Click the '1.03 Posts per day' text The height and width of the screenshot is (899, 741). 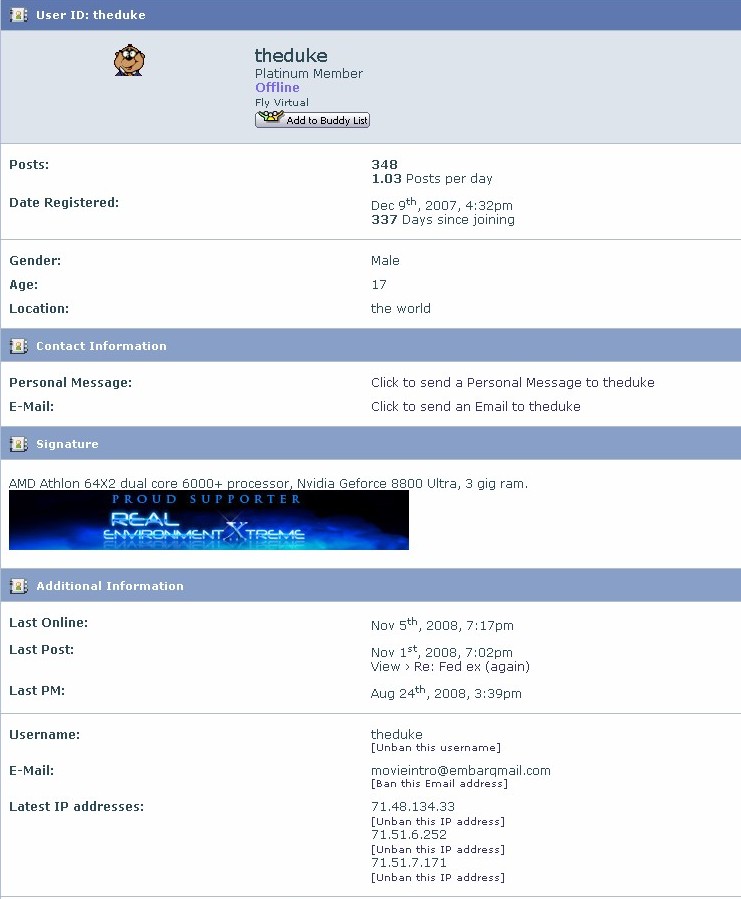[x=432, y=179]
